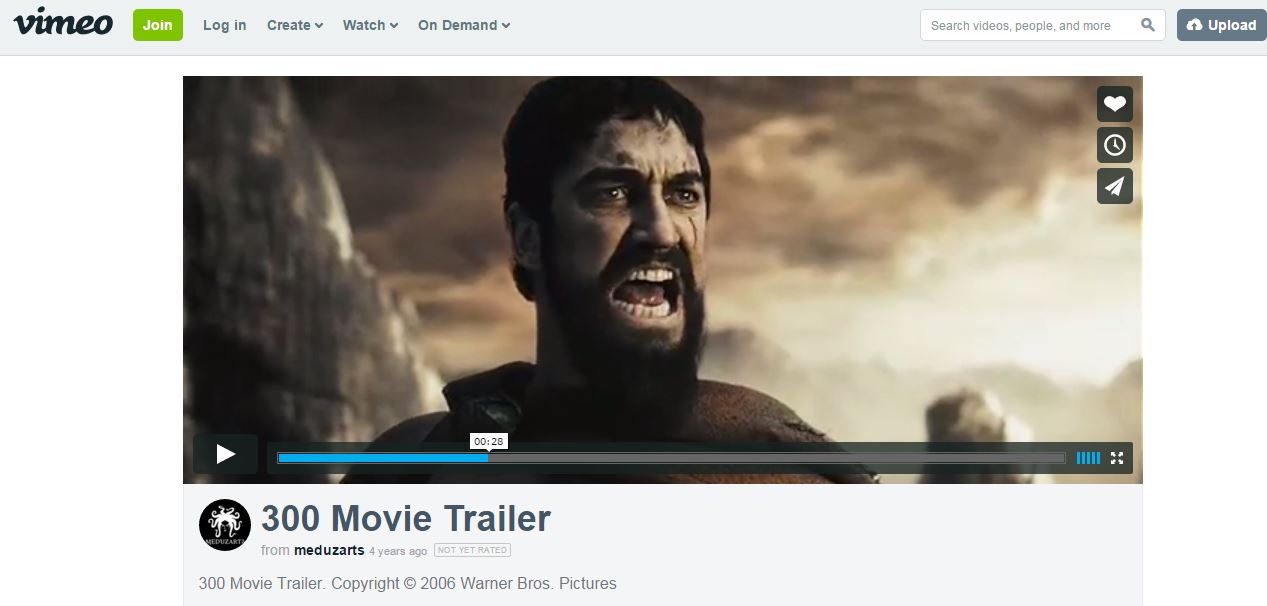Seek in the video progress bar
Viewport: 1267px width, 606px height.
click(x=671, y=458)
